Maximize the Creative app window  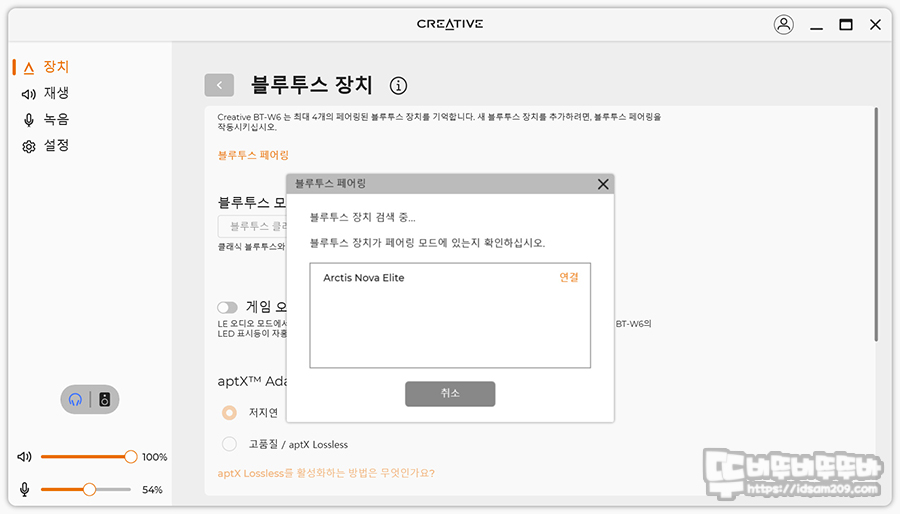pos(845,24)
